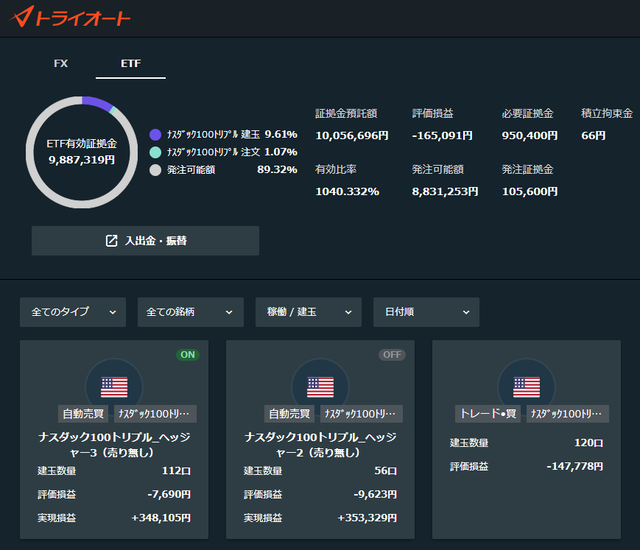Click the US flag icon on トレード•買 card
The width and height of the screenshot is (640, 550).
click(x=527, y=387)
